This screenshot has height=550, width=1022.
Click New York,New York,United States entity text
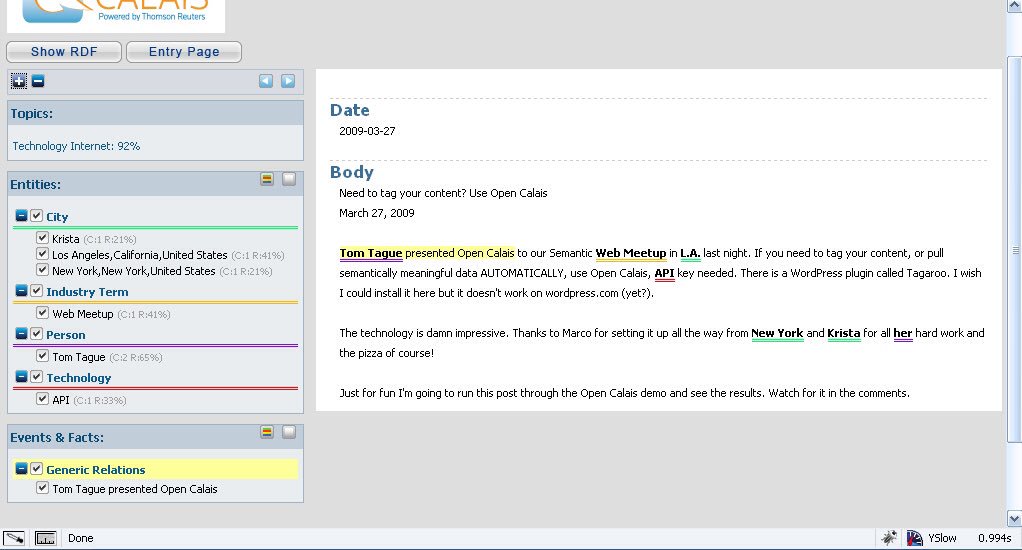pyautogui.click(x=134, y=271)
